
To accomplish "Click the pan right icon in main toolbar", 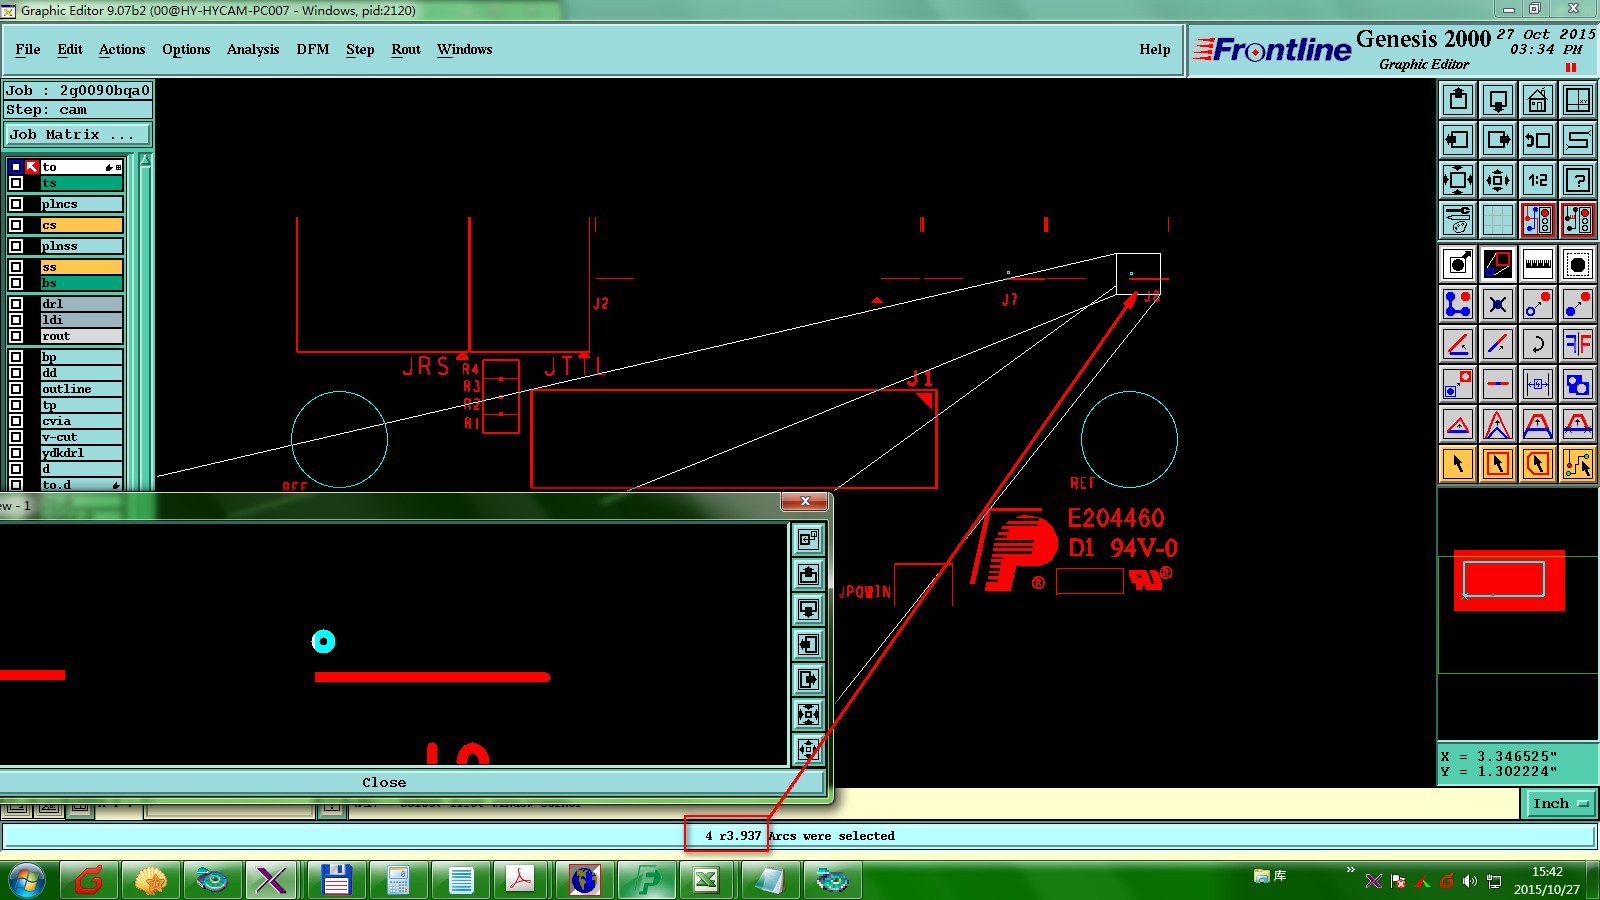I will pos(1498,140).
